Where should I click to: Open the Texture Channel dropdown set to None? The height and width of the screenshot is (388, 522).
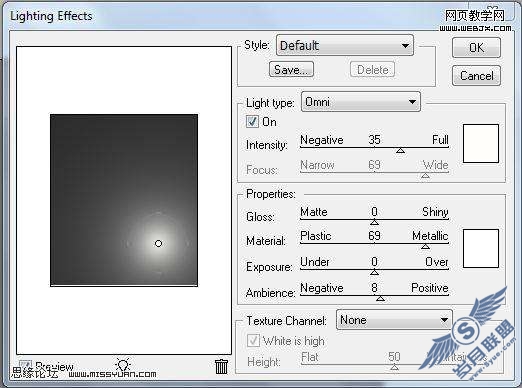pos(394,320)
